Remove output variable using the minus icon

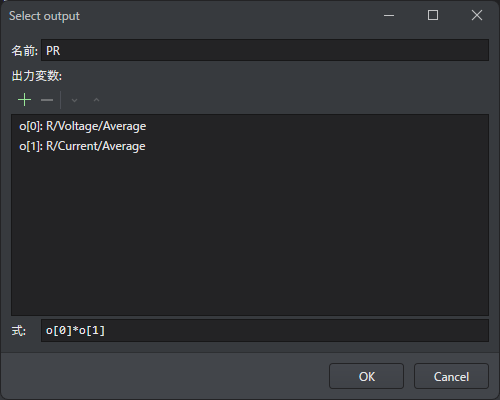[47, 100]
